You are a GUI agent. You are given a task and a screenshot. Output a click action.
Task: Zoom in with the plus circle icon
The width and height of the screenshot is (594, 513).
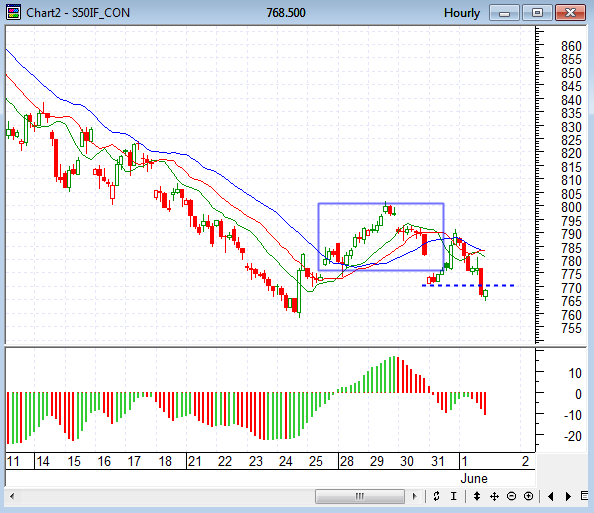pos(528,496)
